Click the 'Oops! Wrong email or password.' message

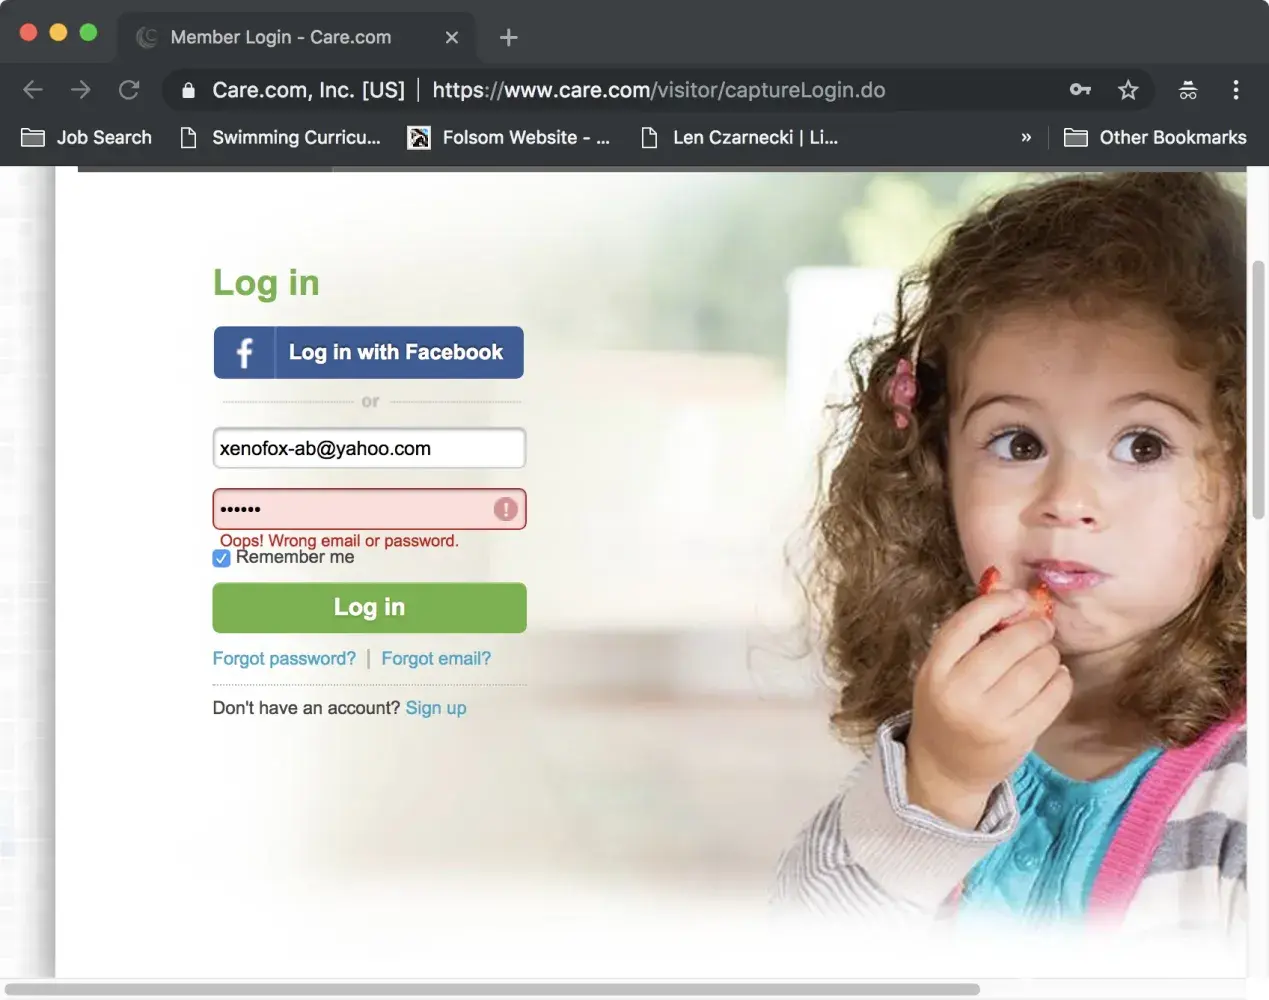(339, 540)
